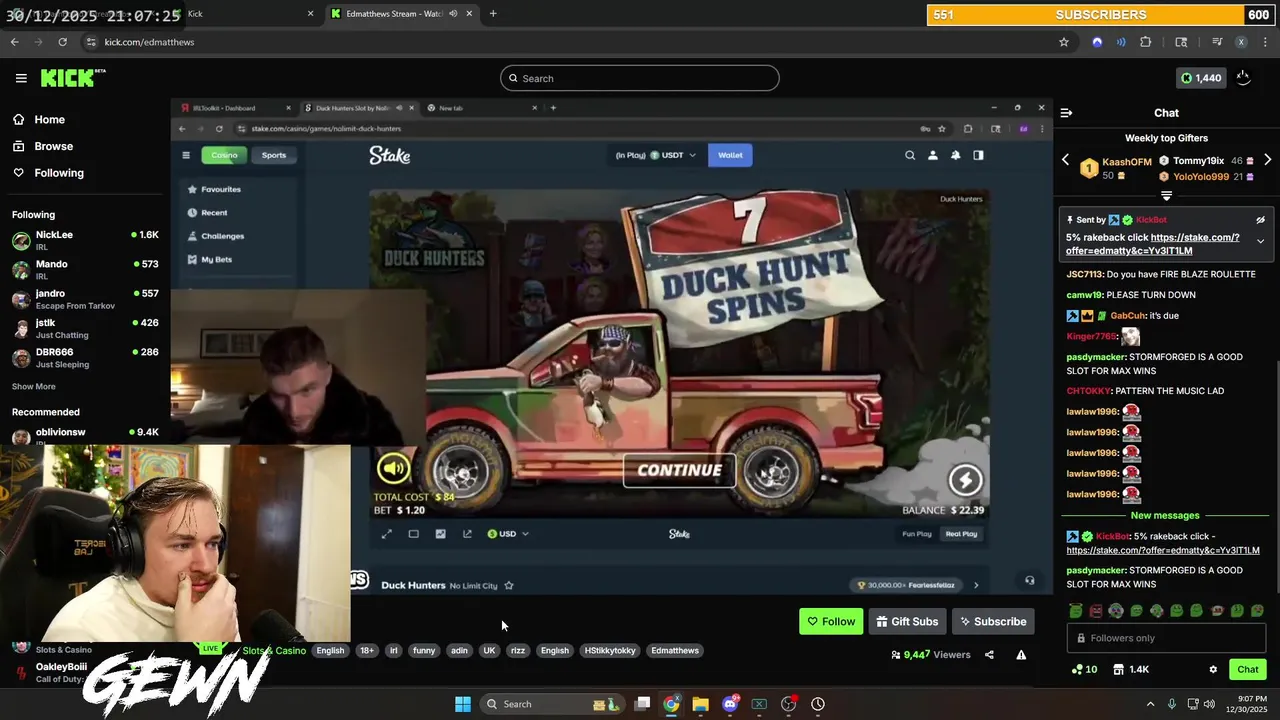Click the Windows taskbar search box
Screen dimensions: 1280x720
(551, 704)
